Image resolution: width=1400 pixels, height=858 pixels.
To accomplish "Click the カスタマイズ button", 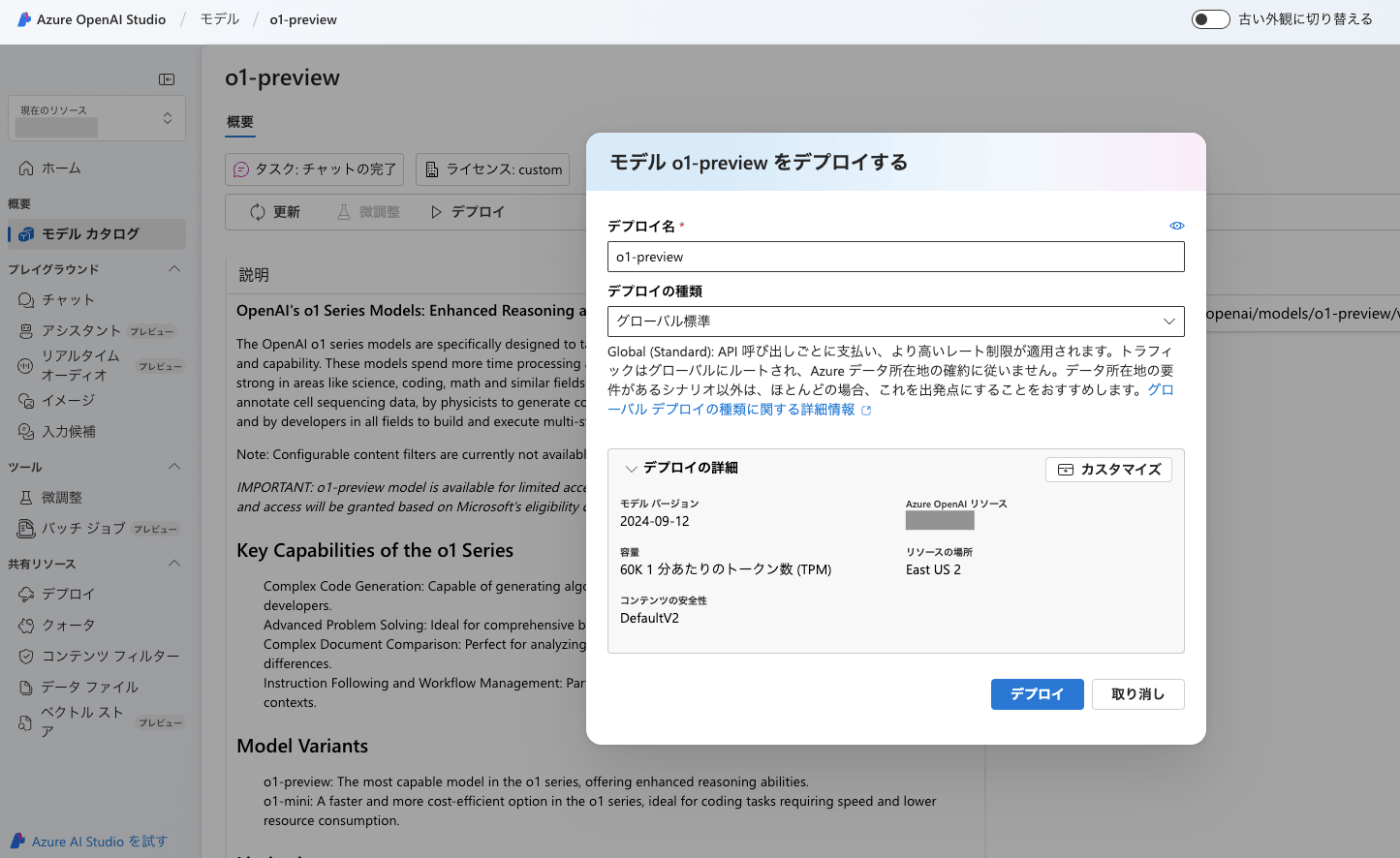I will point(1108,469).
